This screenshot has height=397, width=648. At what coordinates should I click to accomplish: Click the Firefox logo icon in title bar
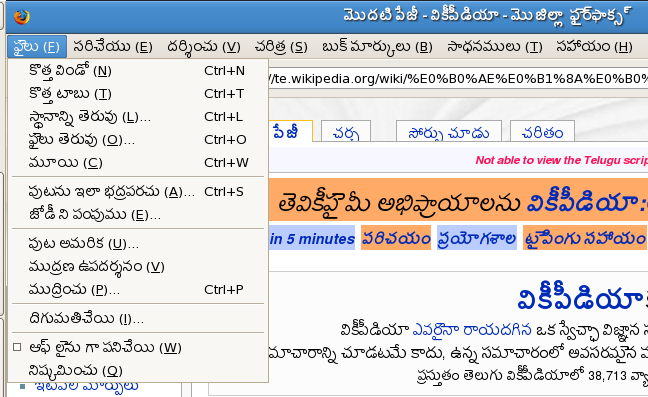(x=21, y=17)
